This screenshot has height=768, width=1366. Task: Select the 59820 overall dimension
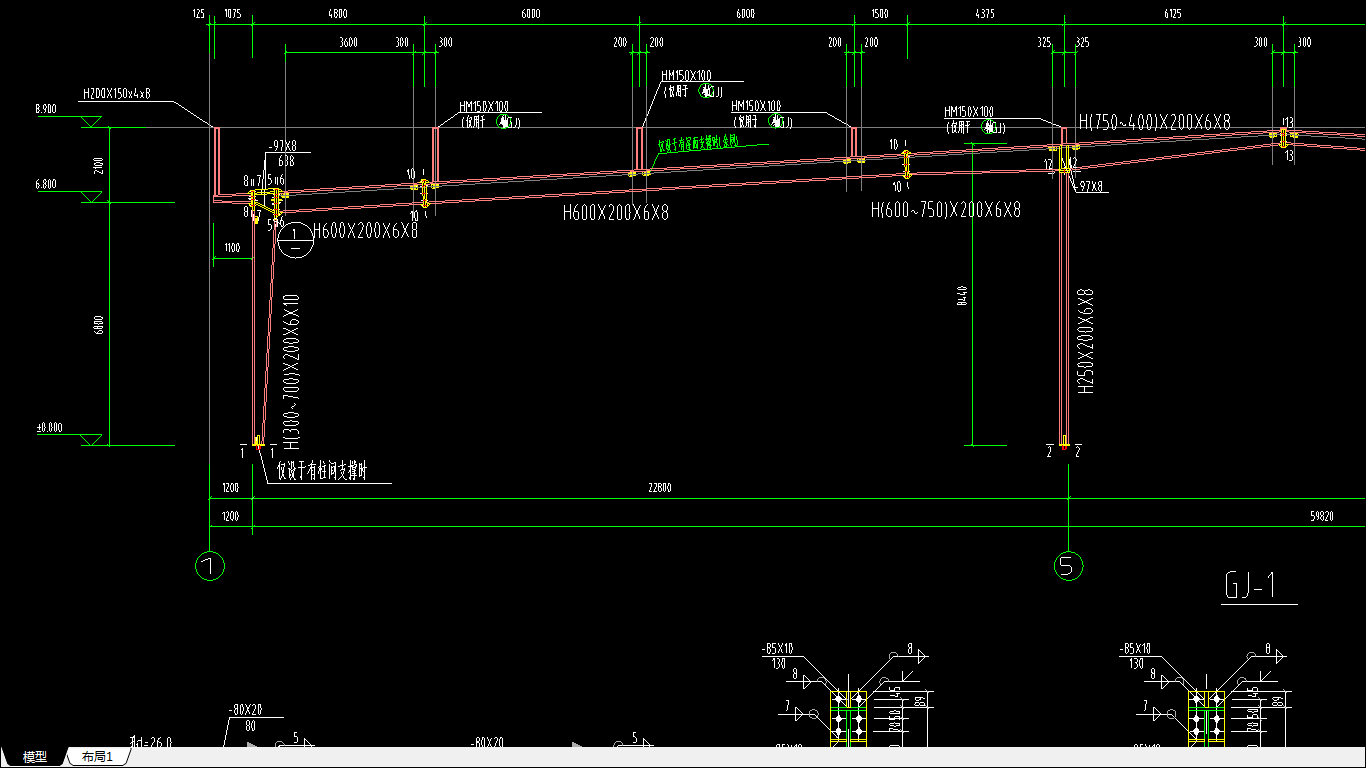[1321, 516]
